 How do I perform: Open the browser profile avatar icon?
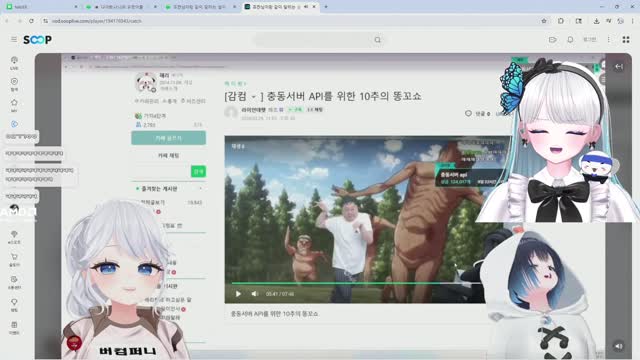pos(620,21)
